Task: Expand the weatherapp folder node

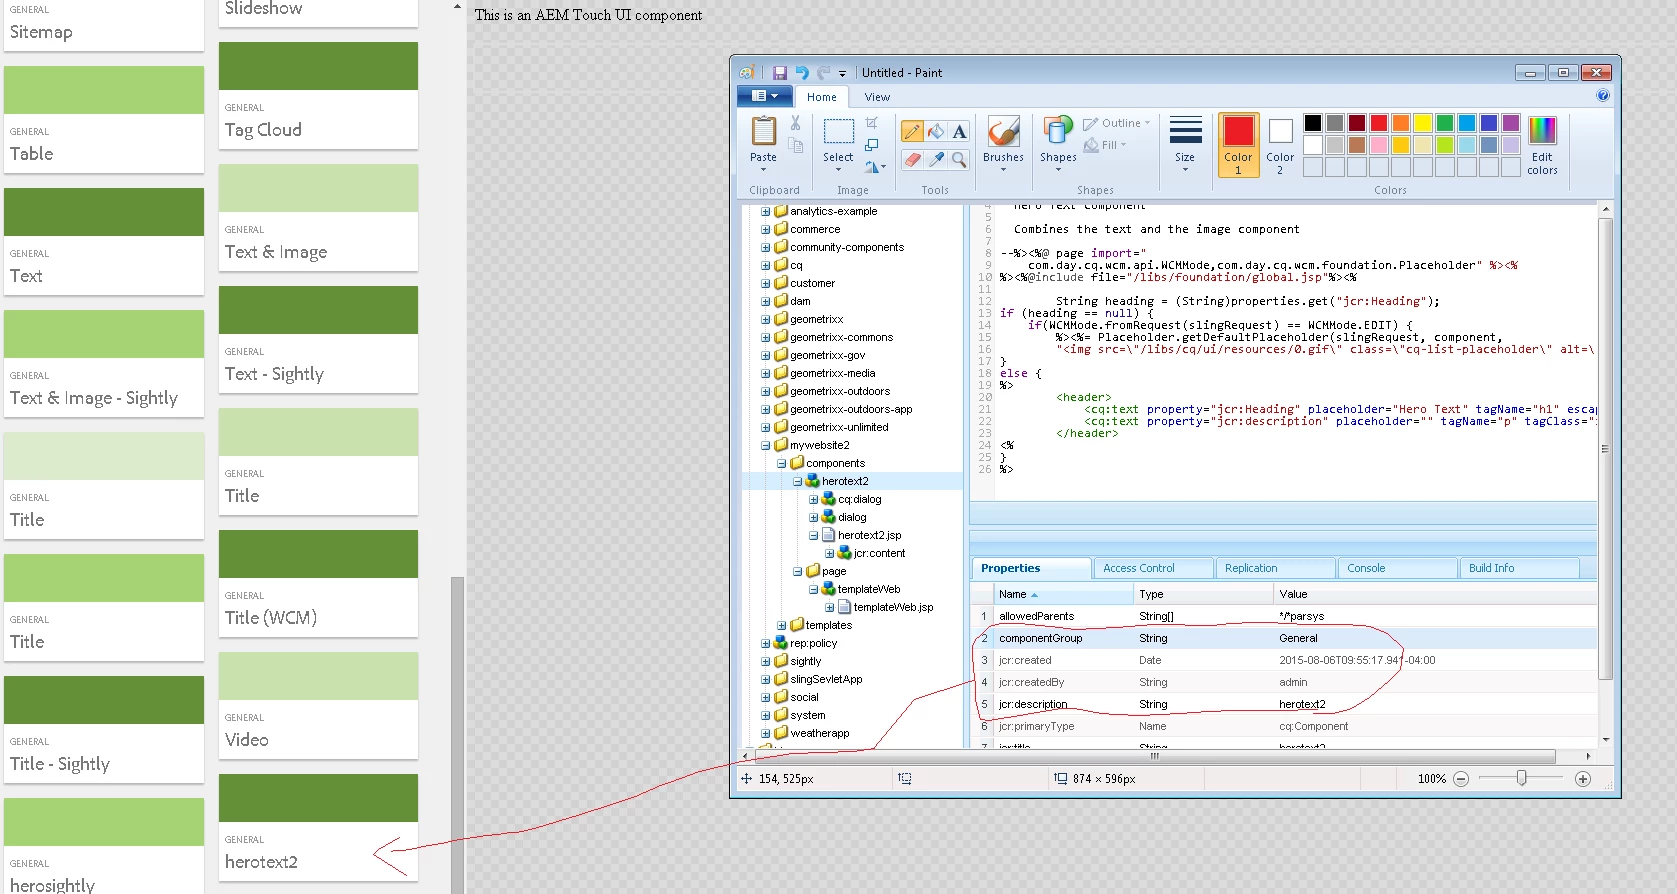Action: click(x=765, y=733)
